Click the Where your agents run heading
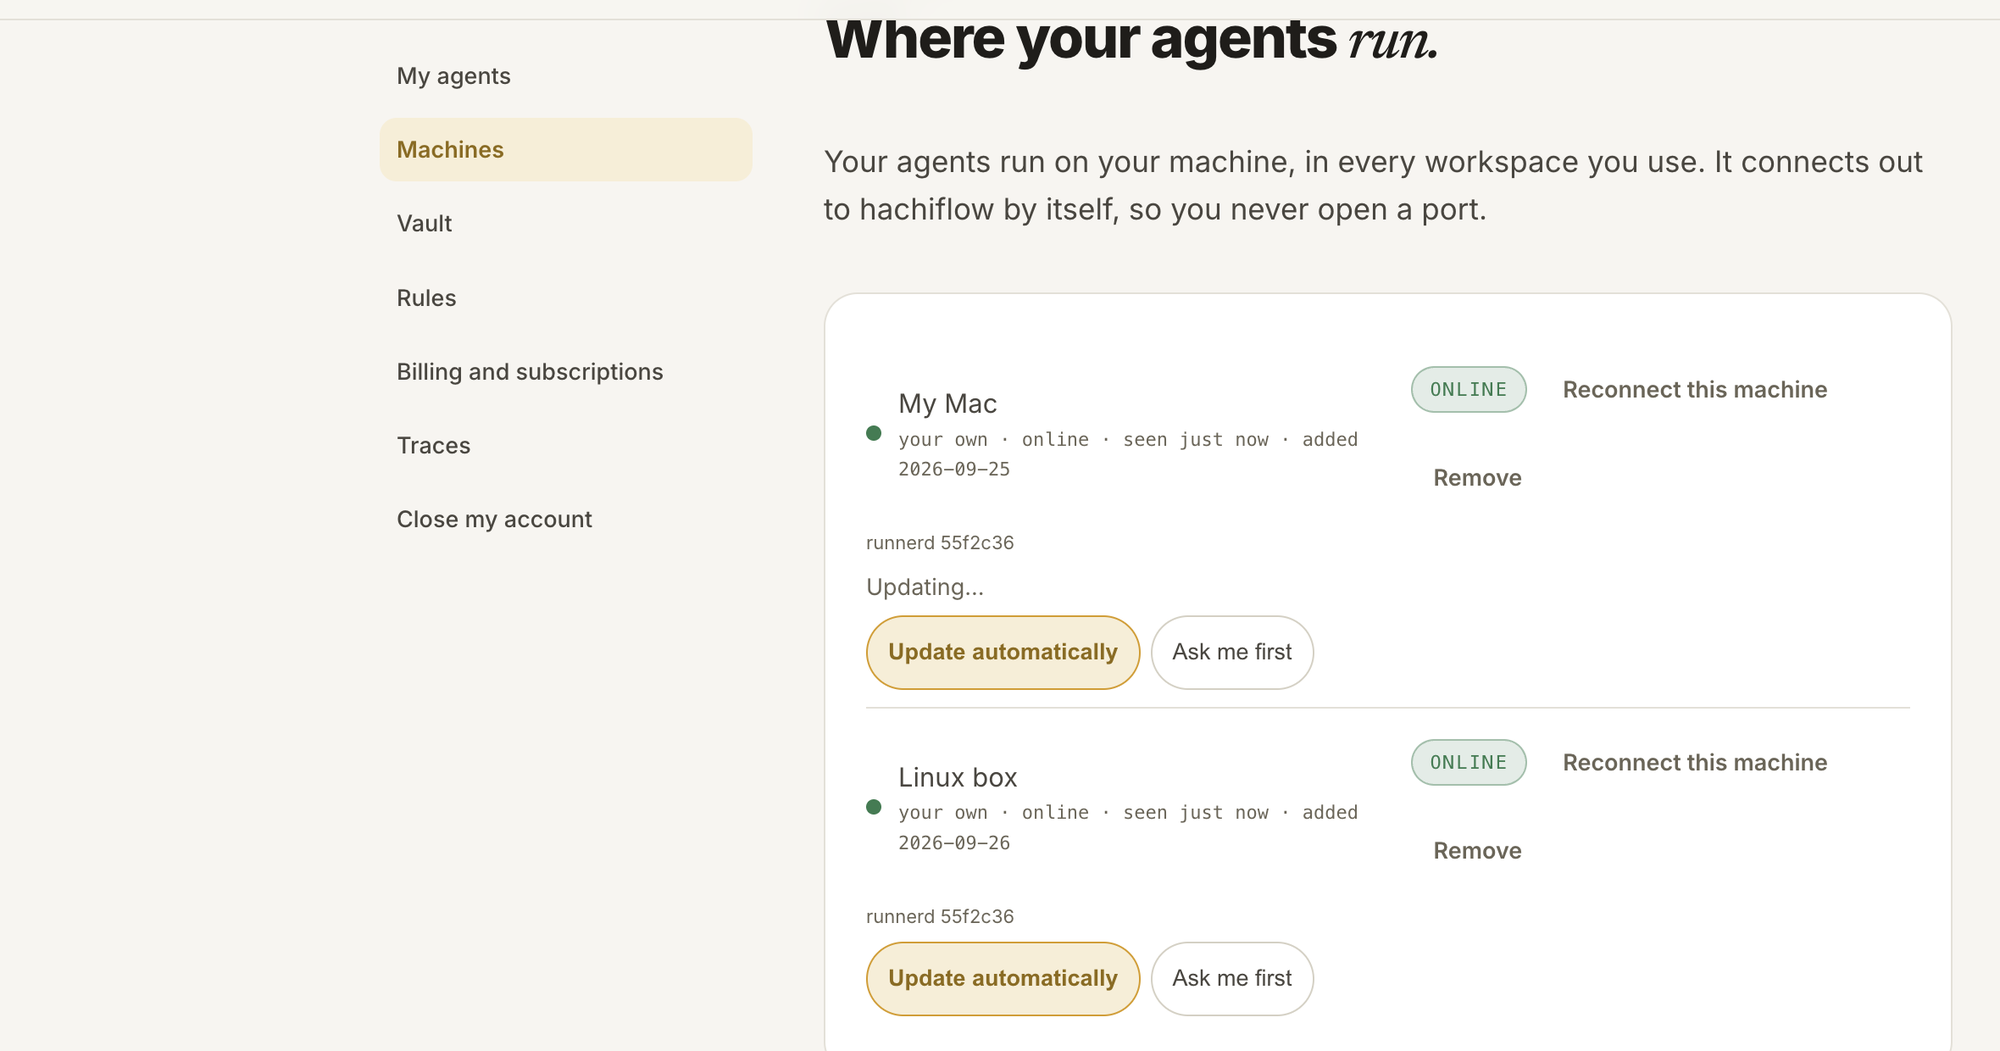 click(1132, 40)
